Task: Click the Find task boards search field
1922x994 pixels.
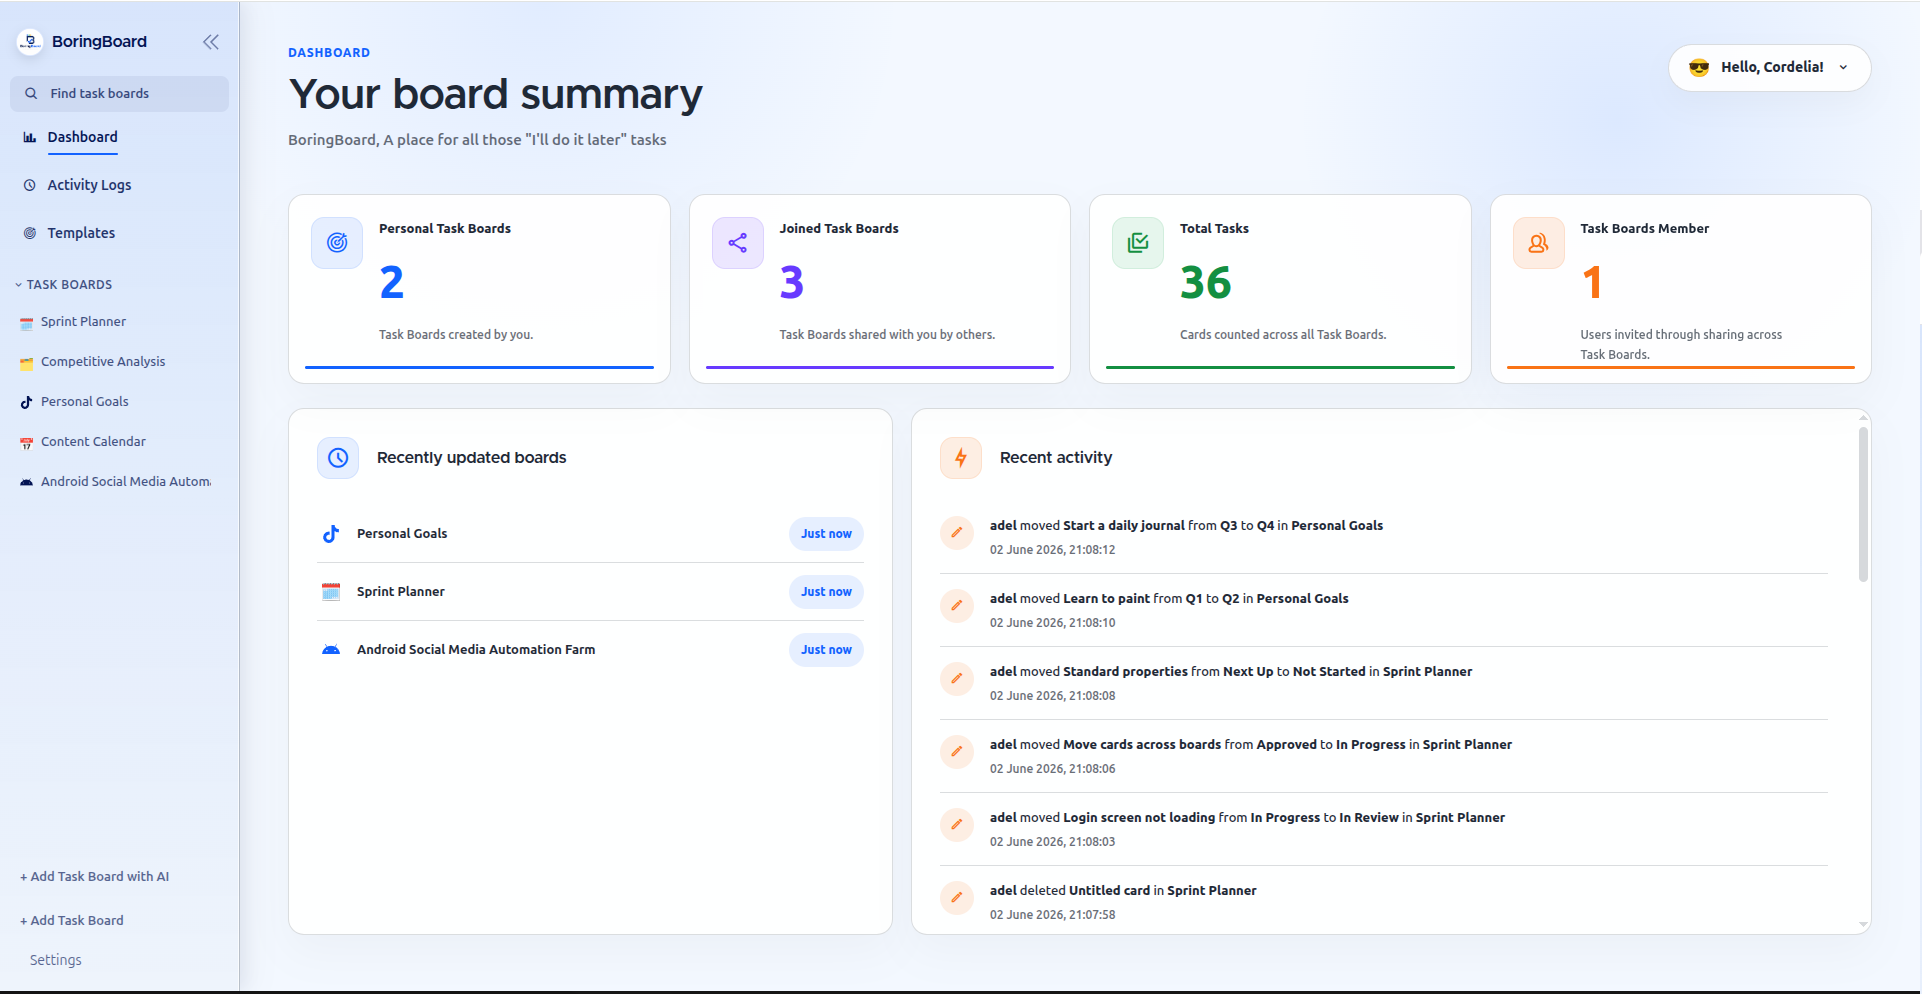Action: [119, 94]
